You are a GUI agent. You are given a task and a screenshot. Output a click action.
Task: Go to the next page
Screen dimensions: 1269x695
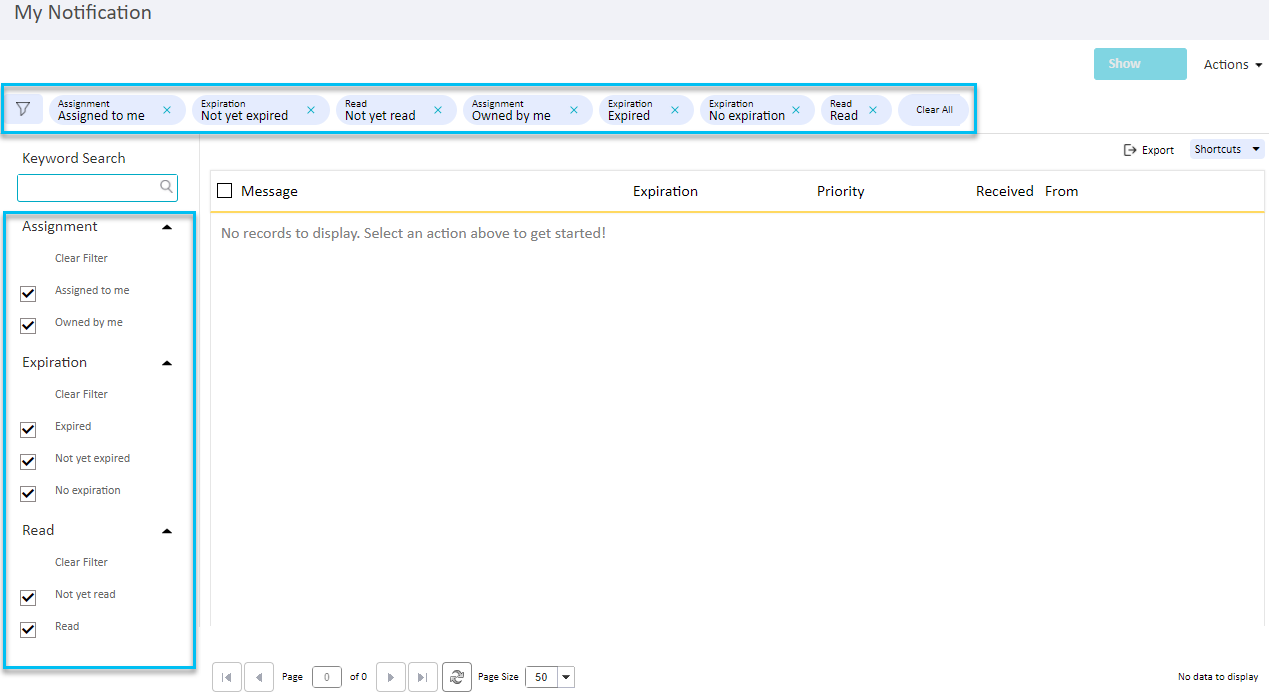(390, 677)
